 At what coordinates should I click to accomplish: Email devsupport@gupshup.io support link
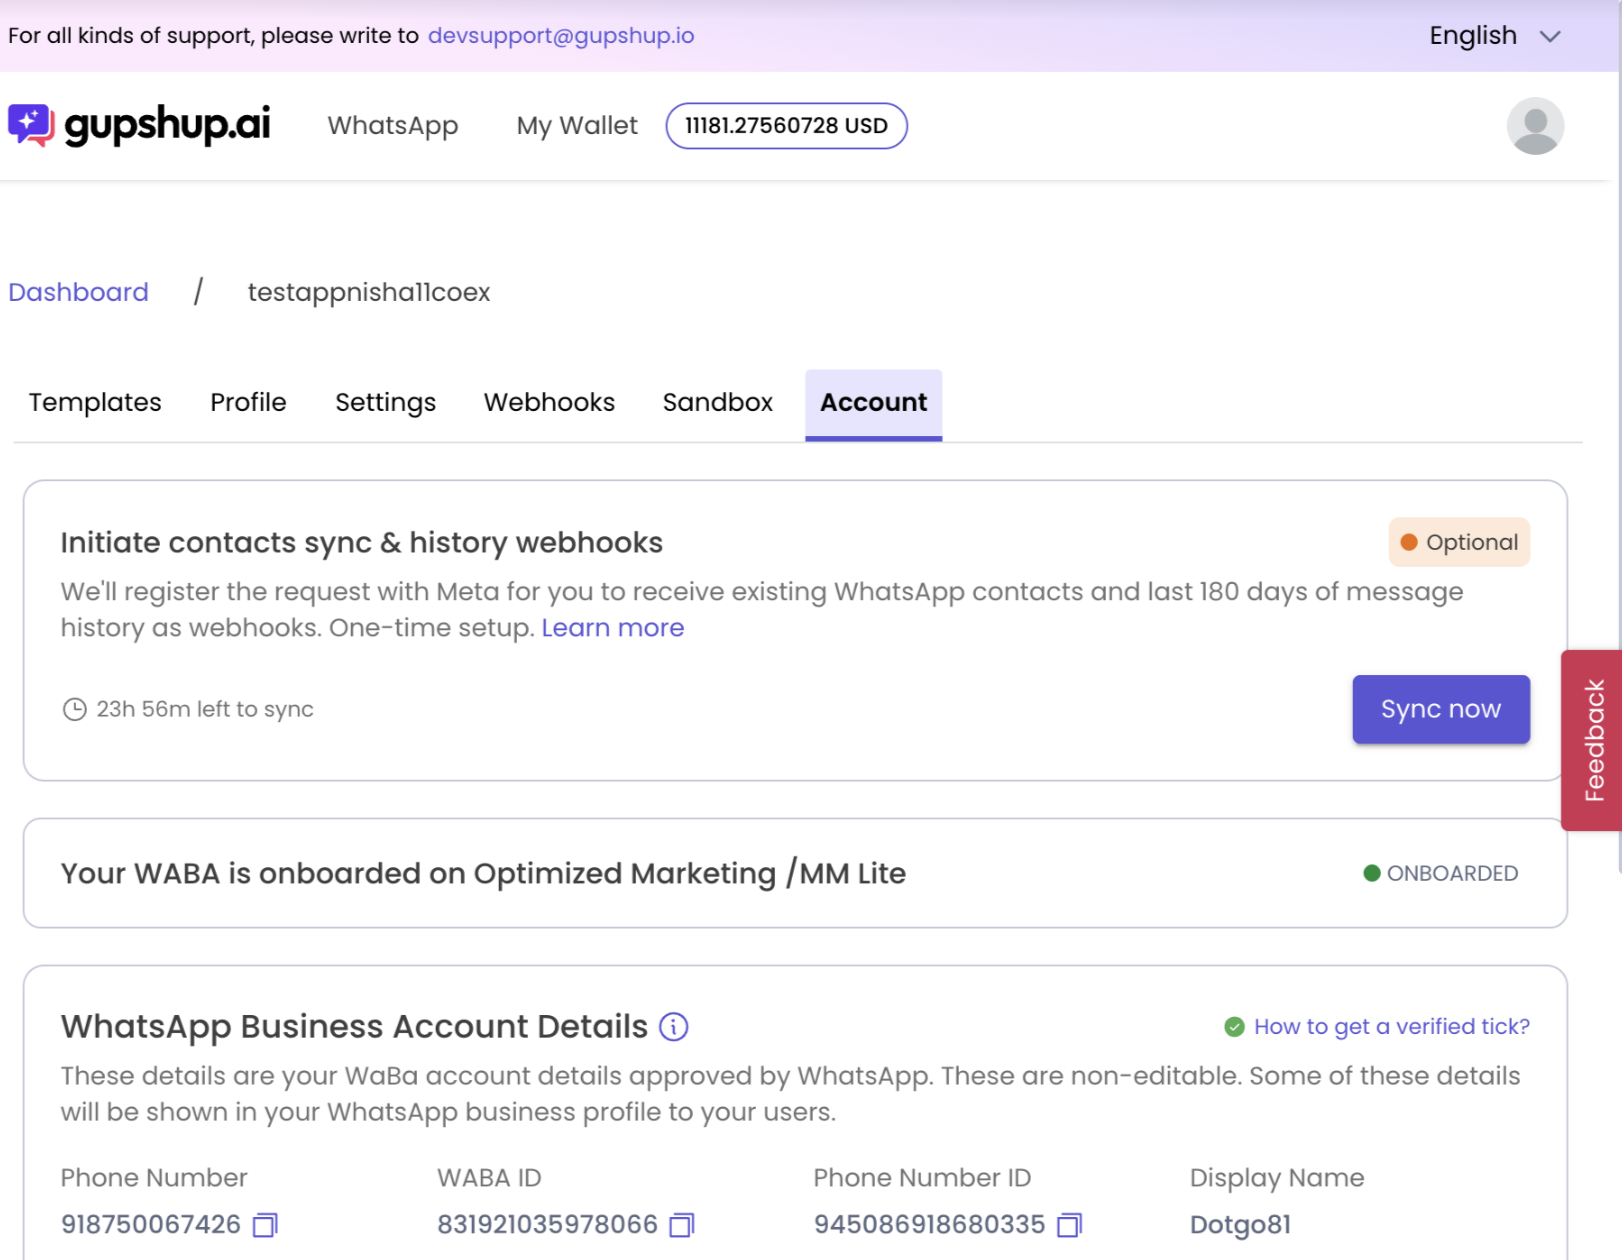(x=561, y=36)
